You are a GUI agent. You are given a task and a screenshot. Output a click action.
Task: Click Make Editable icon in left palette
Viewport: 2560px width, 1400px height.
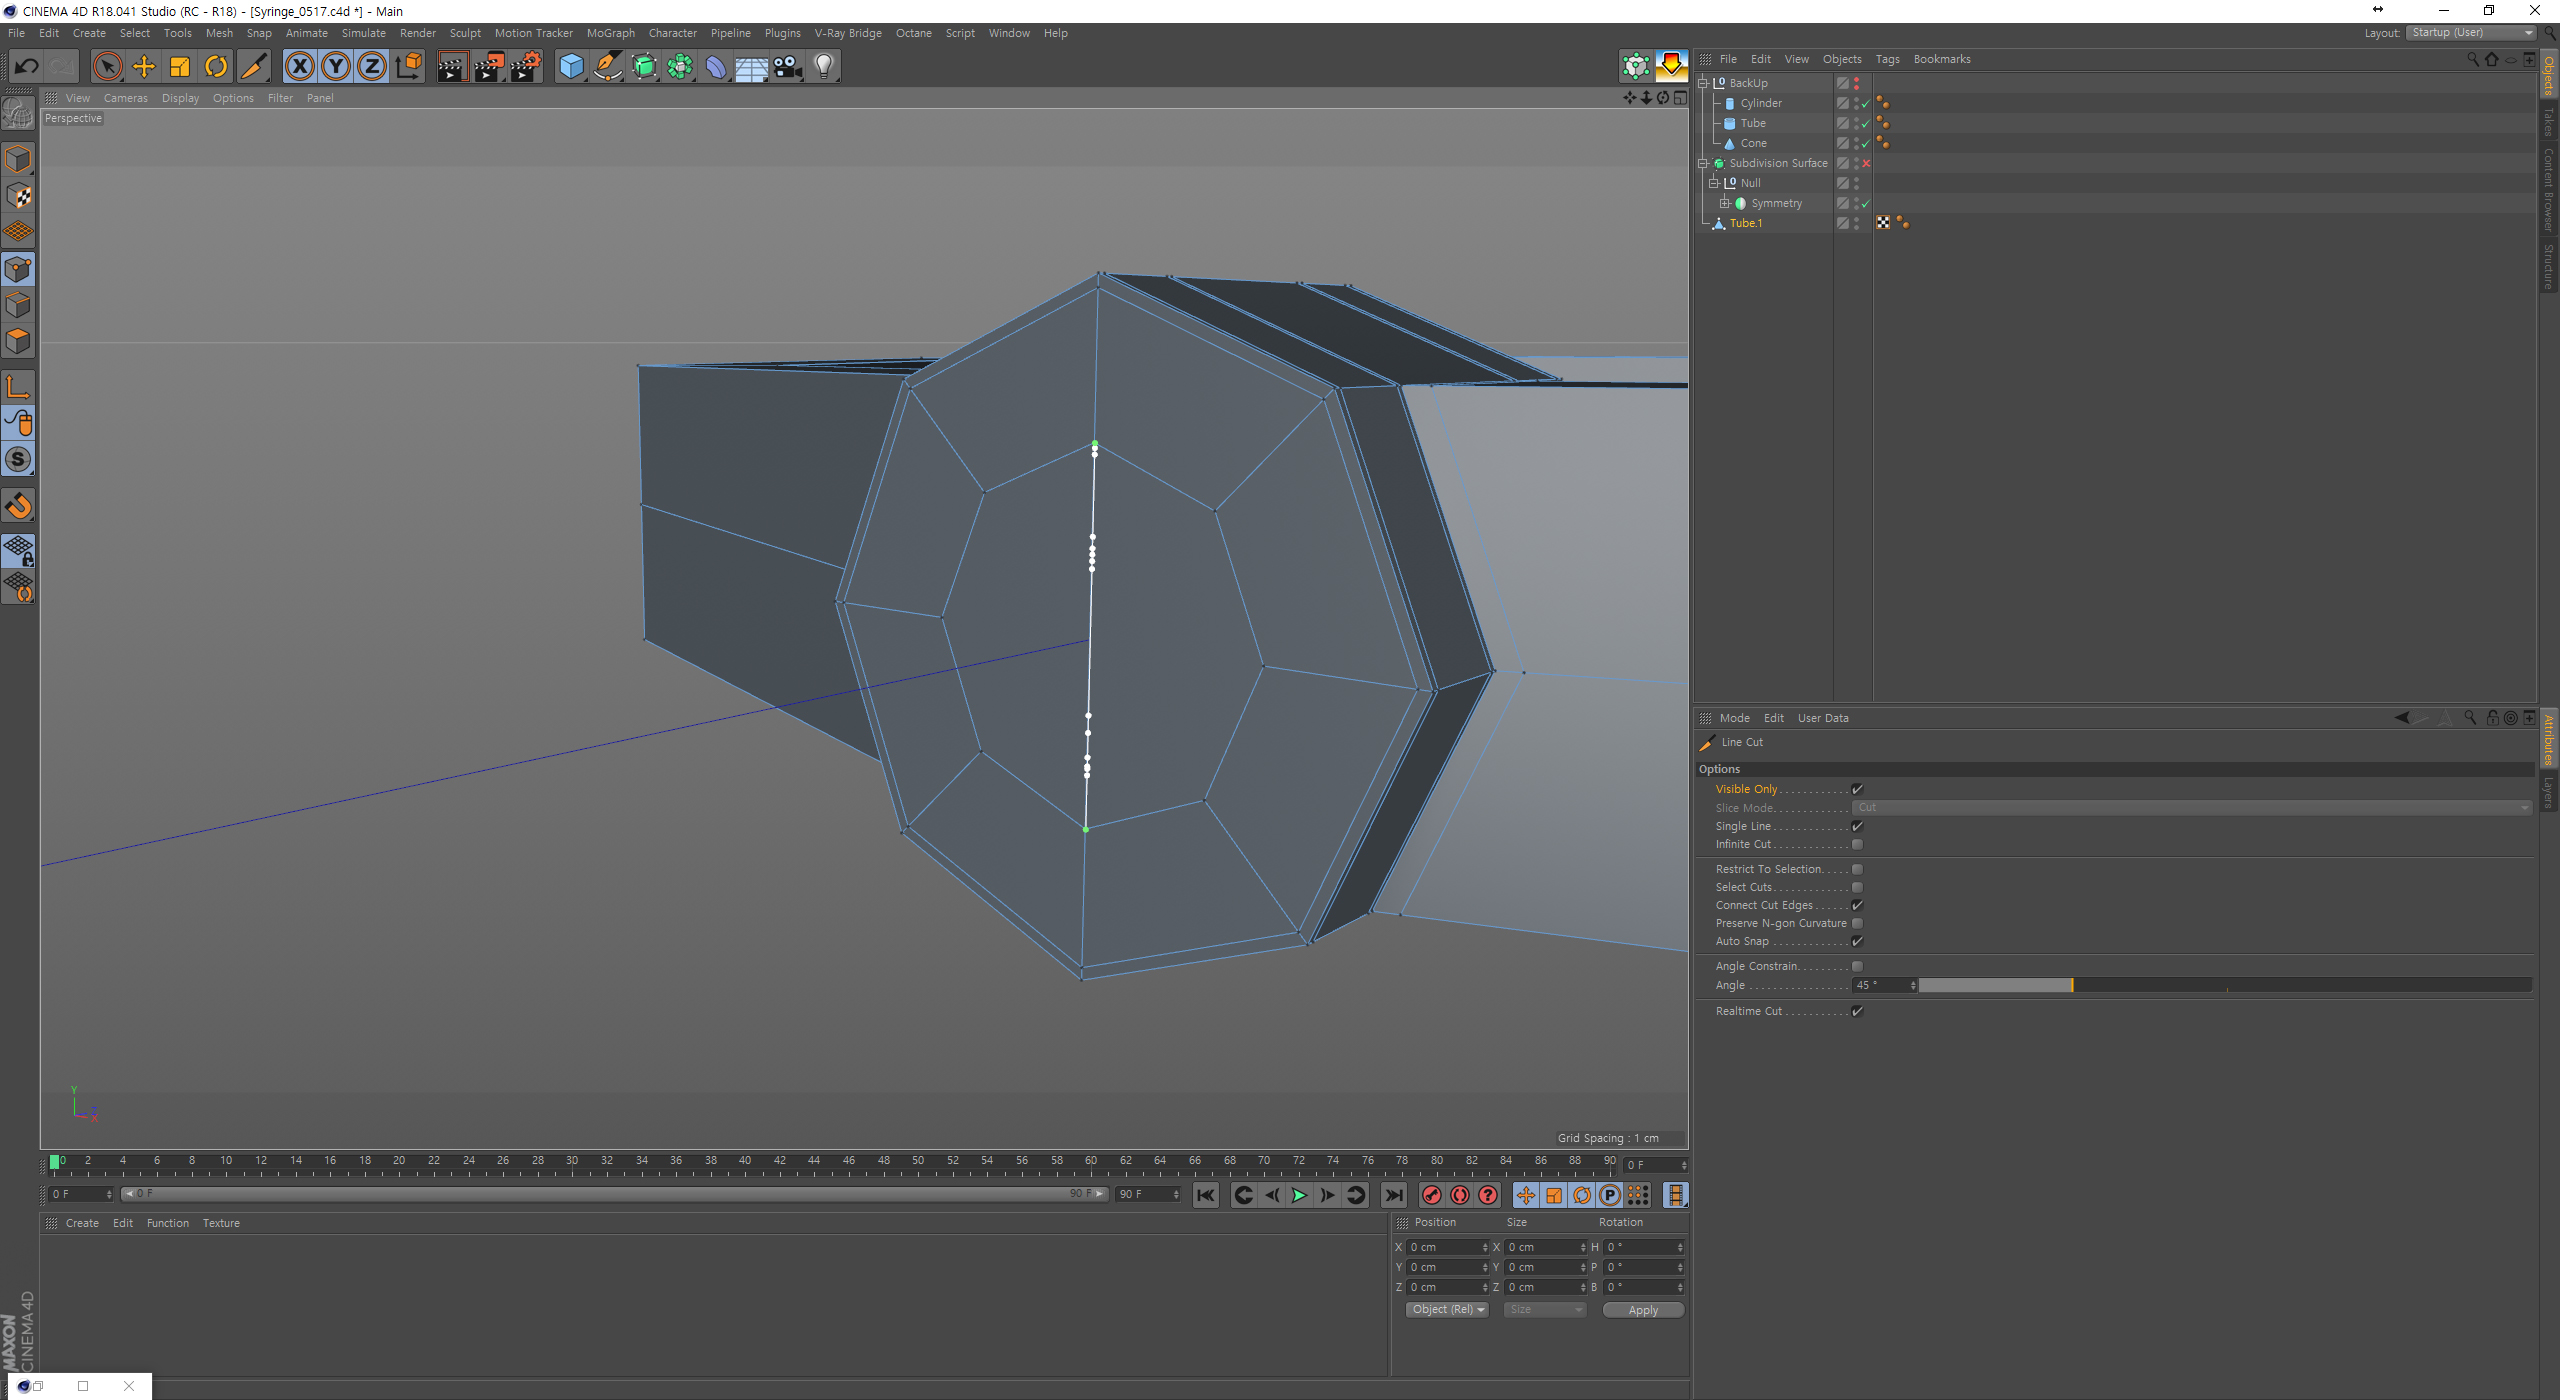pyautogui.click(x=18, y=113)
